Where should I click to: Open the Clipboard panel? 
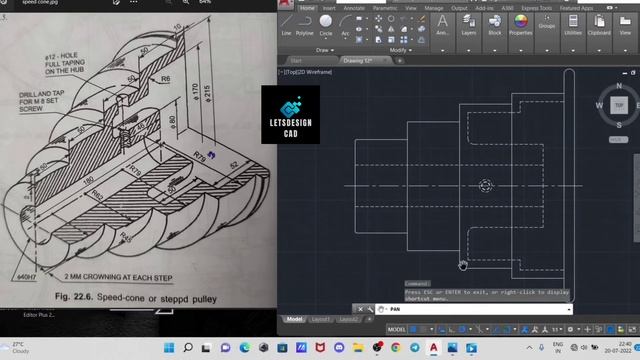tap(599, 24)
